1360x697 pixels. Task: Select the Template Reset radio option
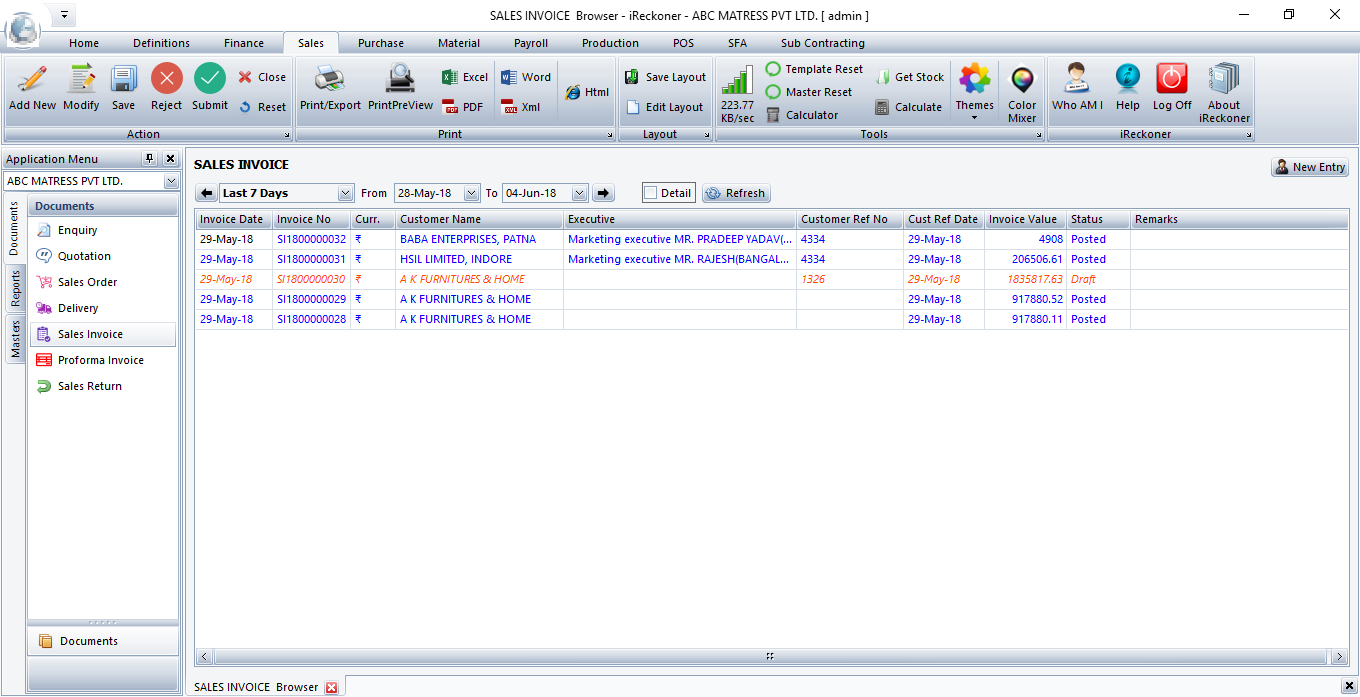pos(773,69)
